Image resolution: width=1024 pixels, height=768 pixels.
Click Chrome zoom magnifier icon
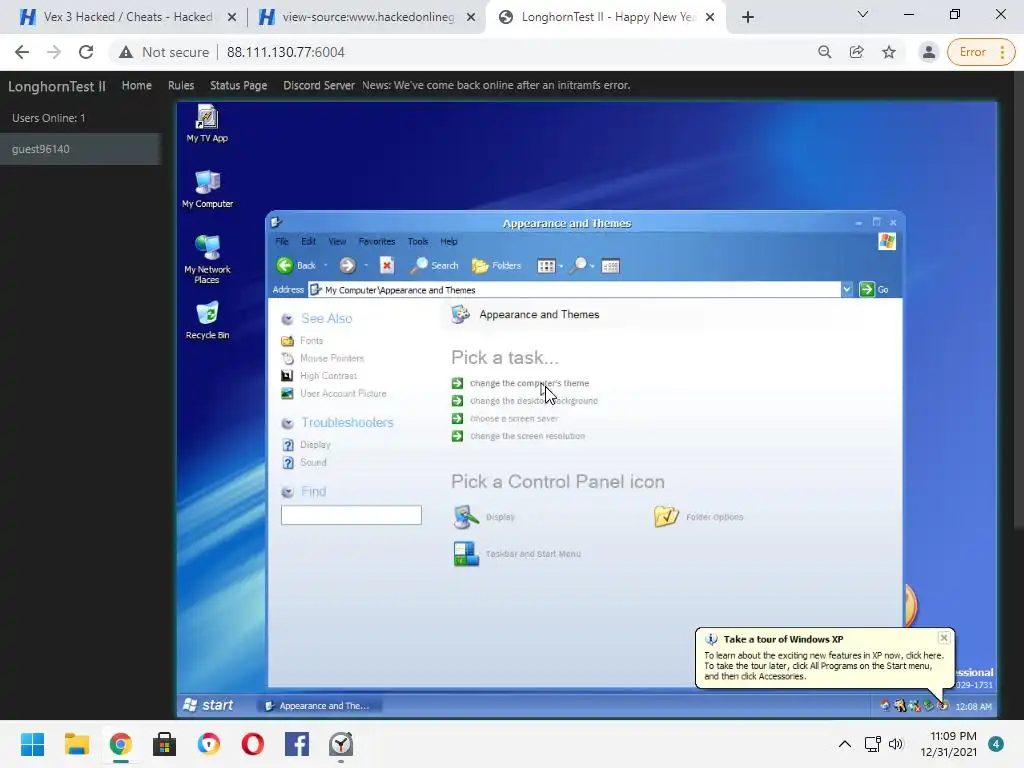tap(825, 52)
